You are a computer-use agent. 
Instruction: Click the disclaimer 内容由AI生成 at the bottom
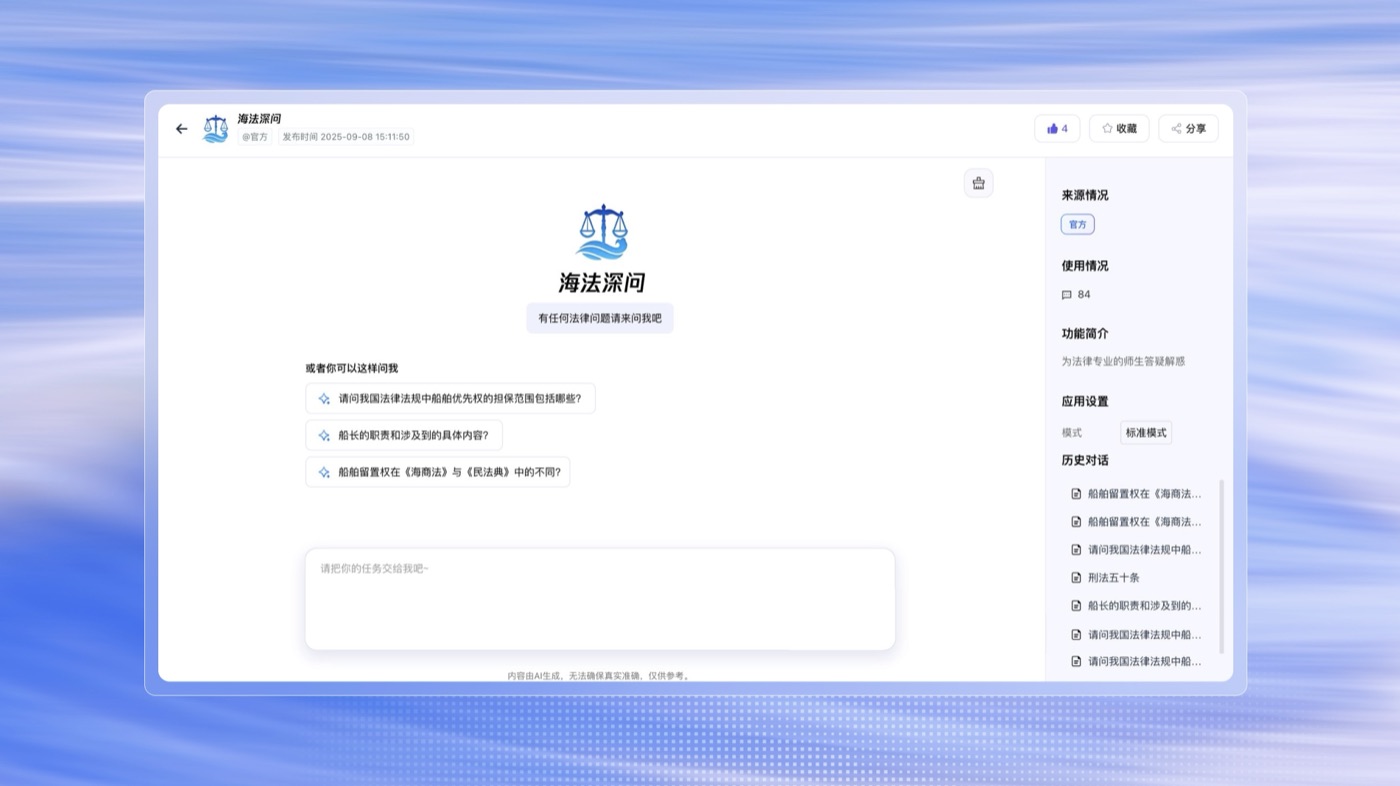(599, 676)
